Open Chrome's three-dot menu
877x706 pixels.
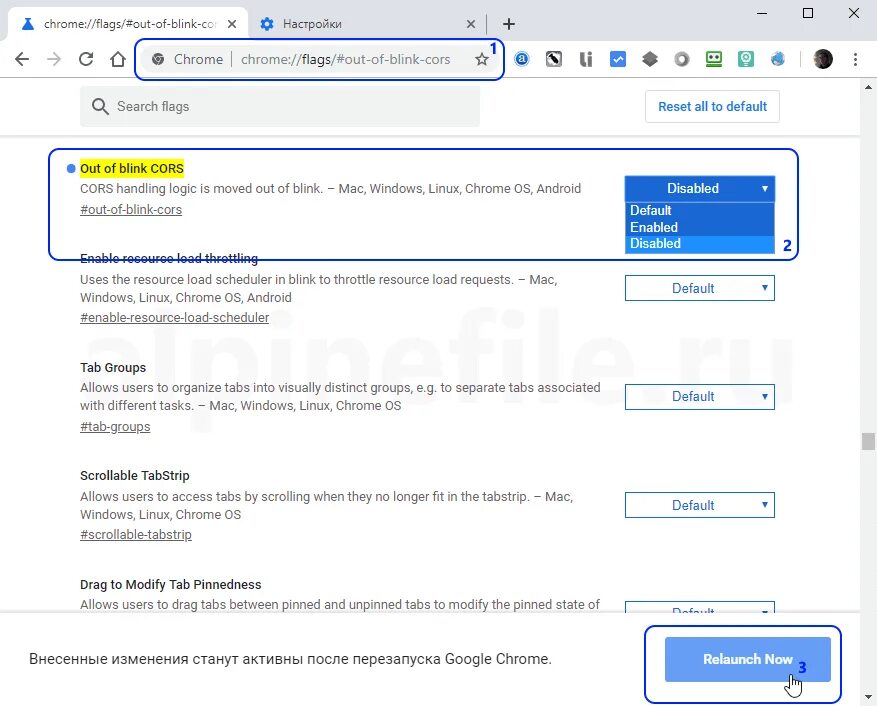click(x=855, y=59)
